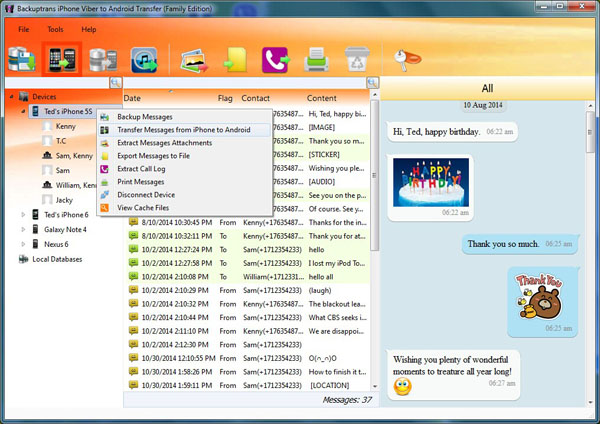600x424 pixels.
Task: Choose Disconnect Device from context menu
Action: pos(184,195)
